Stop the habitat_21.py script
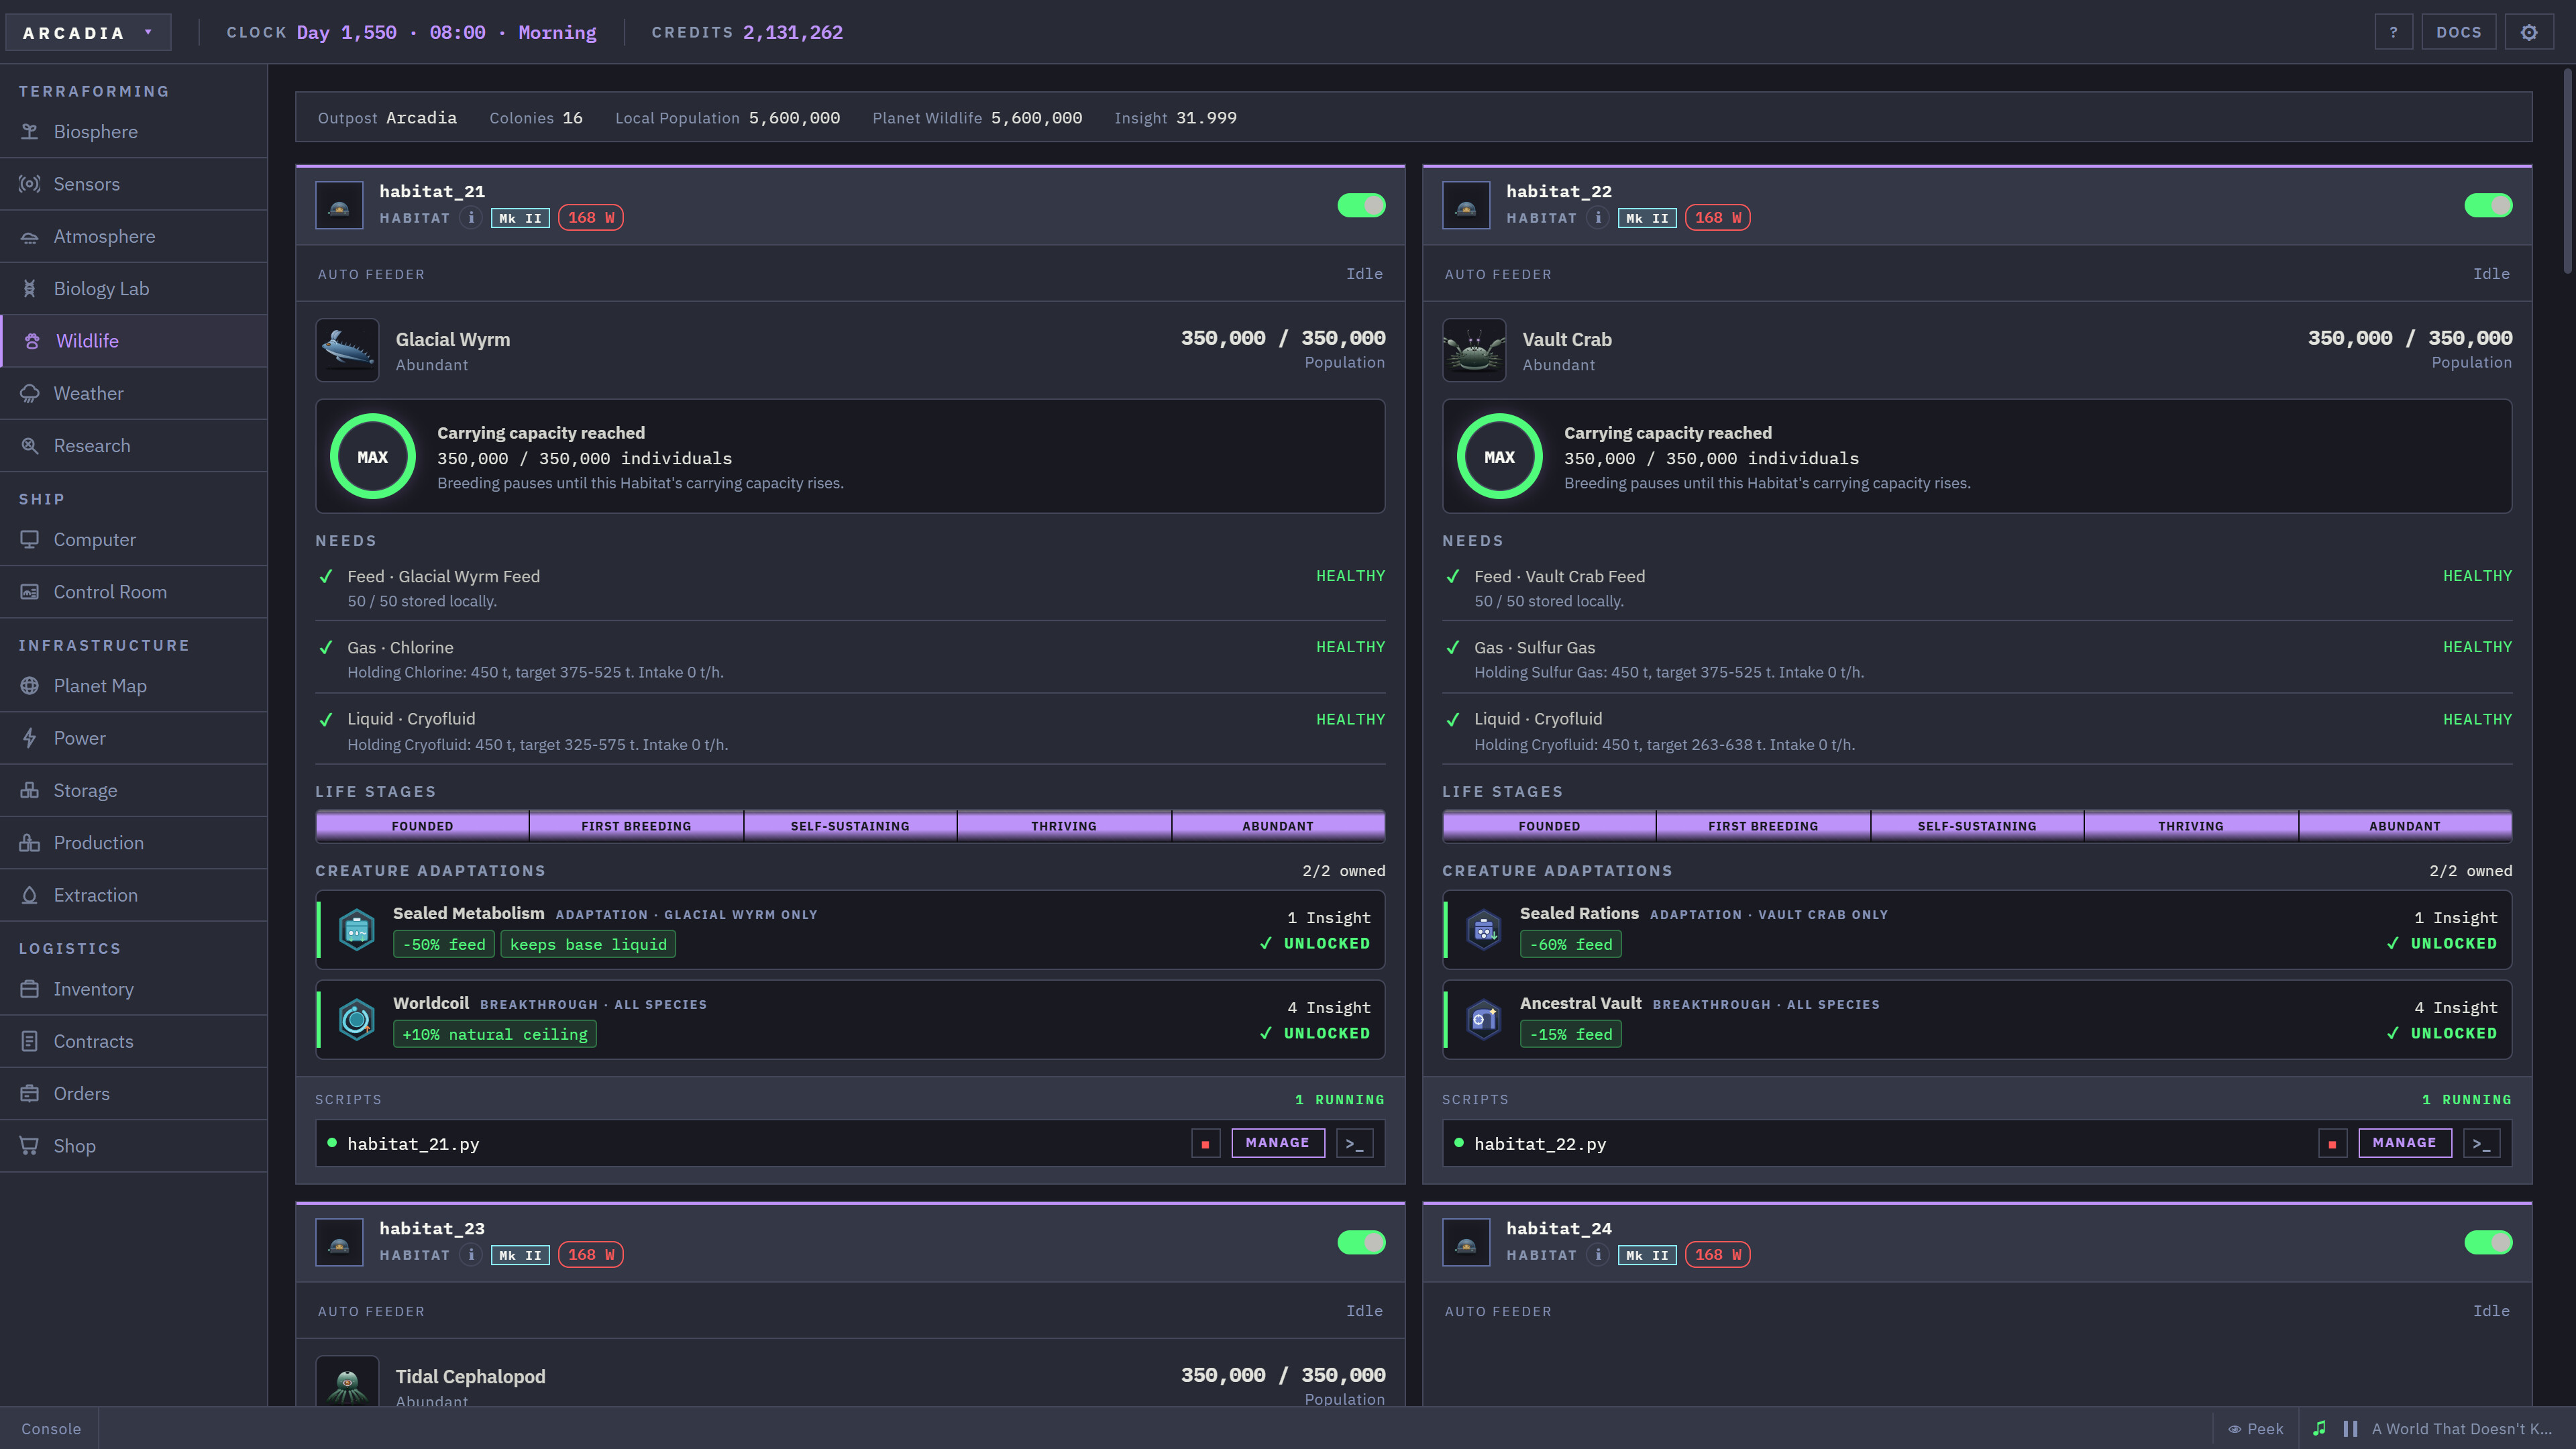The image size is (2576, 1449). pos(1205,1143)
